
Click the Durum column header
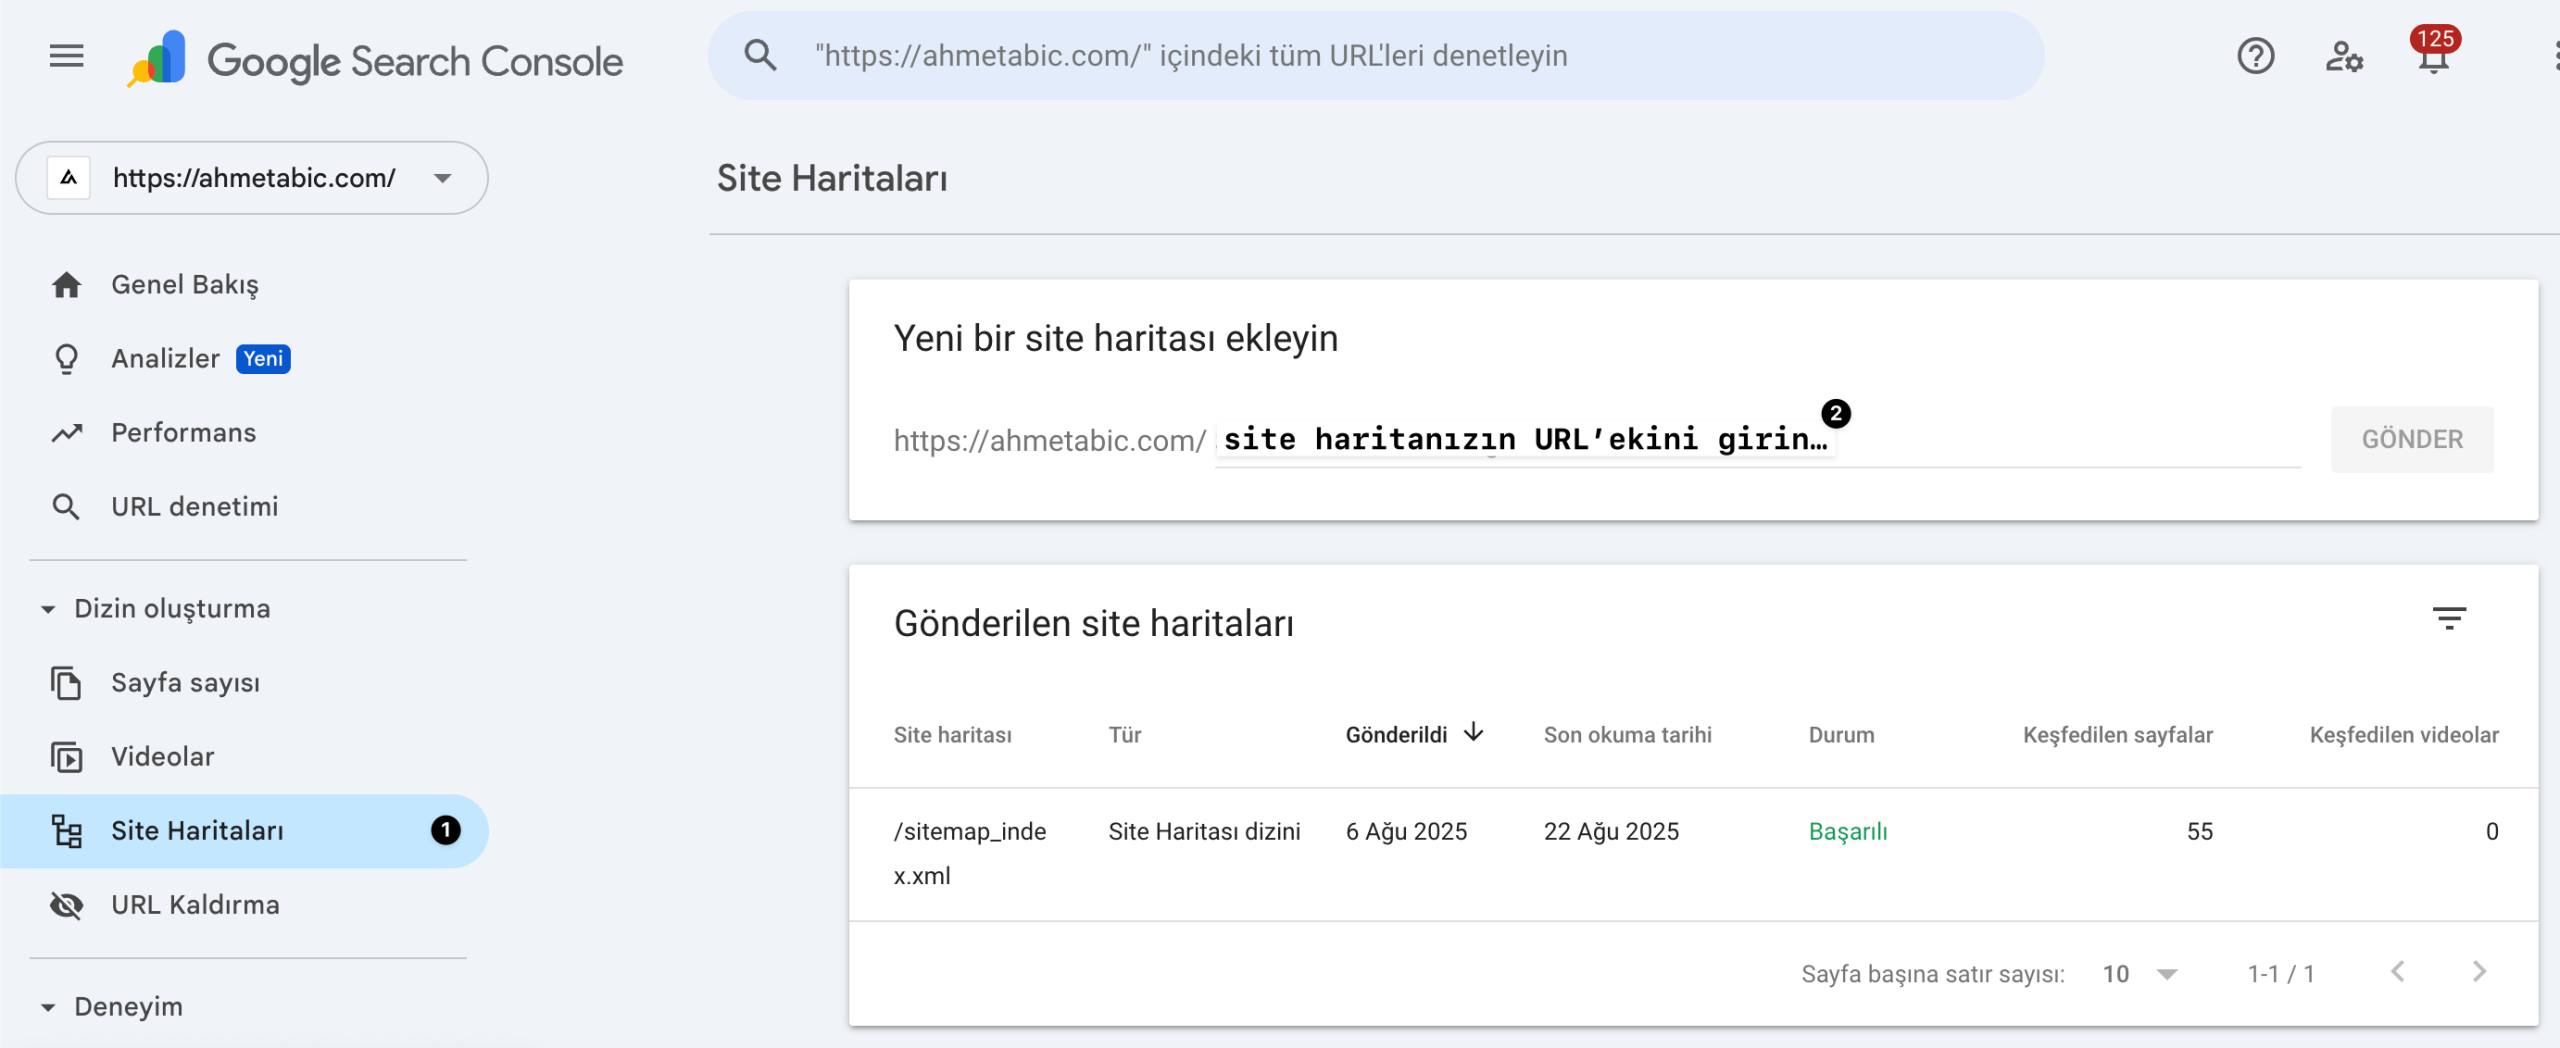pos(1841,735)
